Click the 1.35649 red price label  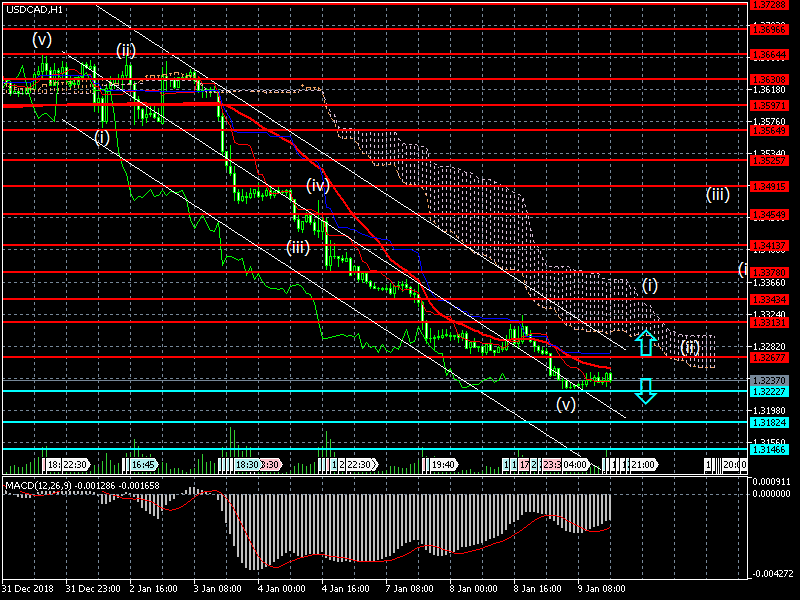pyautogui.click(x=768, y=131)
